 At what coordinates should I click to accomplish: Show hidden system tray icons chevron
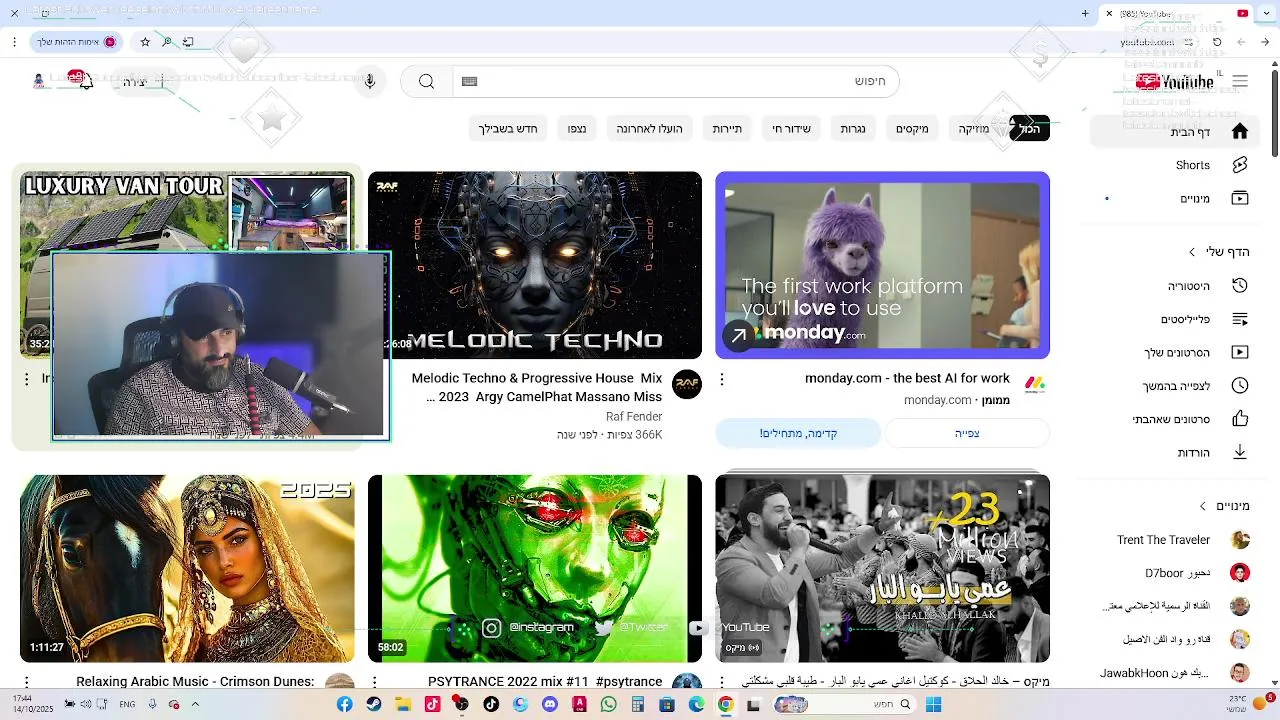[x=195, y=704]
